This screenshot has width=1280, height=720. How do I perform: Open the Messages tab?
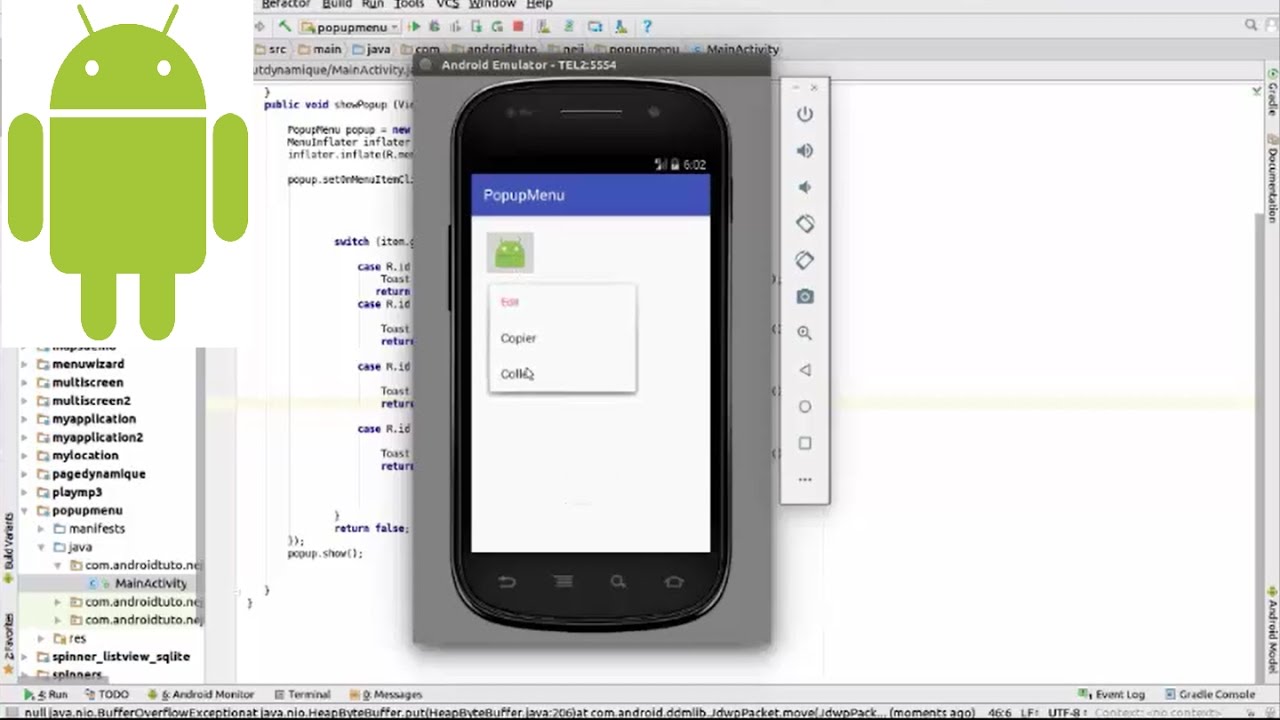(x=384, y=694)
